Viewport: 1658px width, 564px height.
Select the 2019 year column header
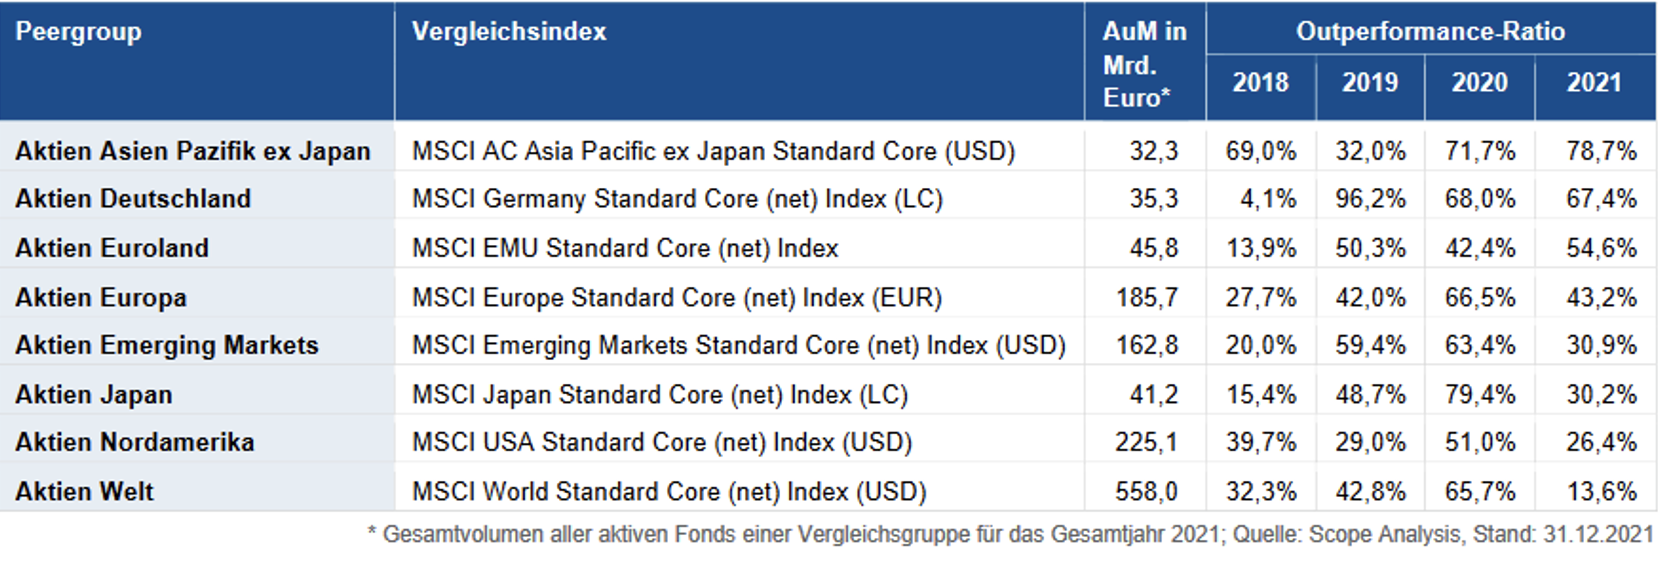(x=1370, y=83)
